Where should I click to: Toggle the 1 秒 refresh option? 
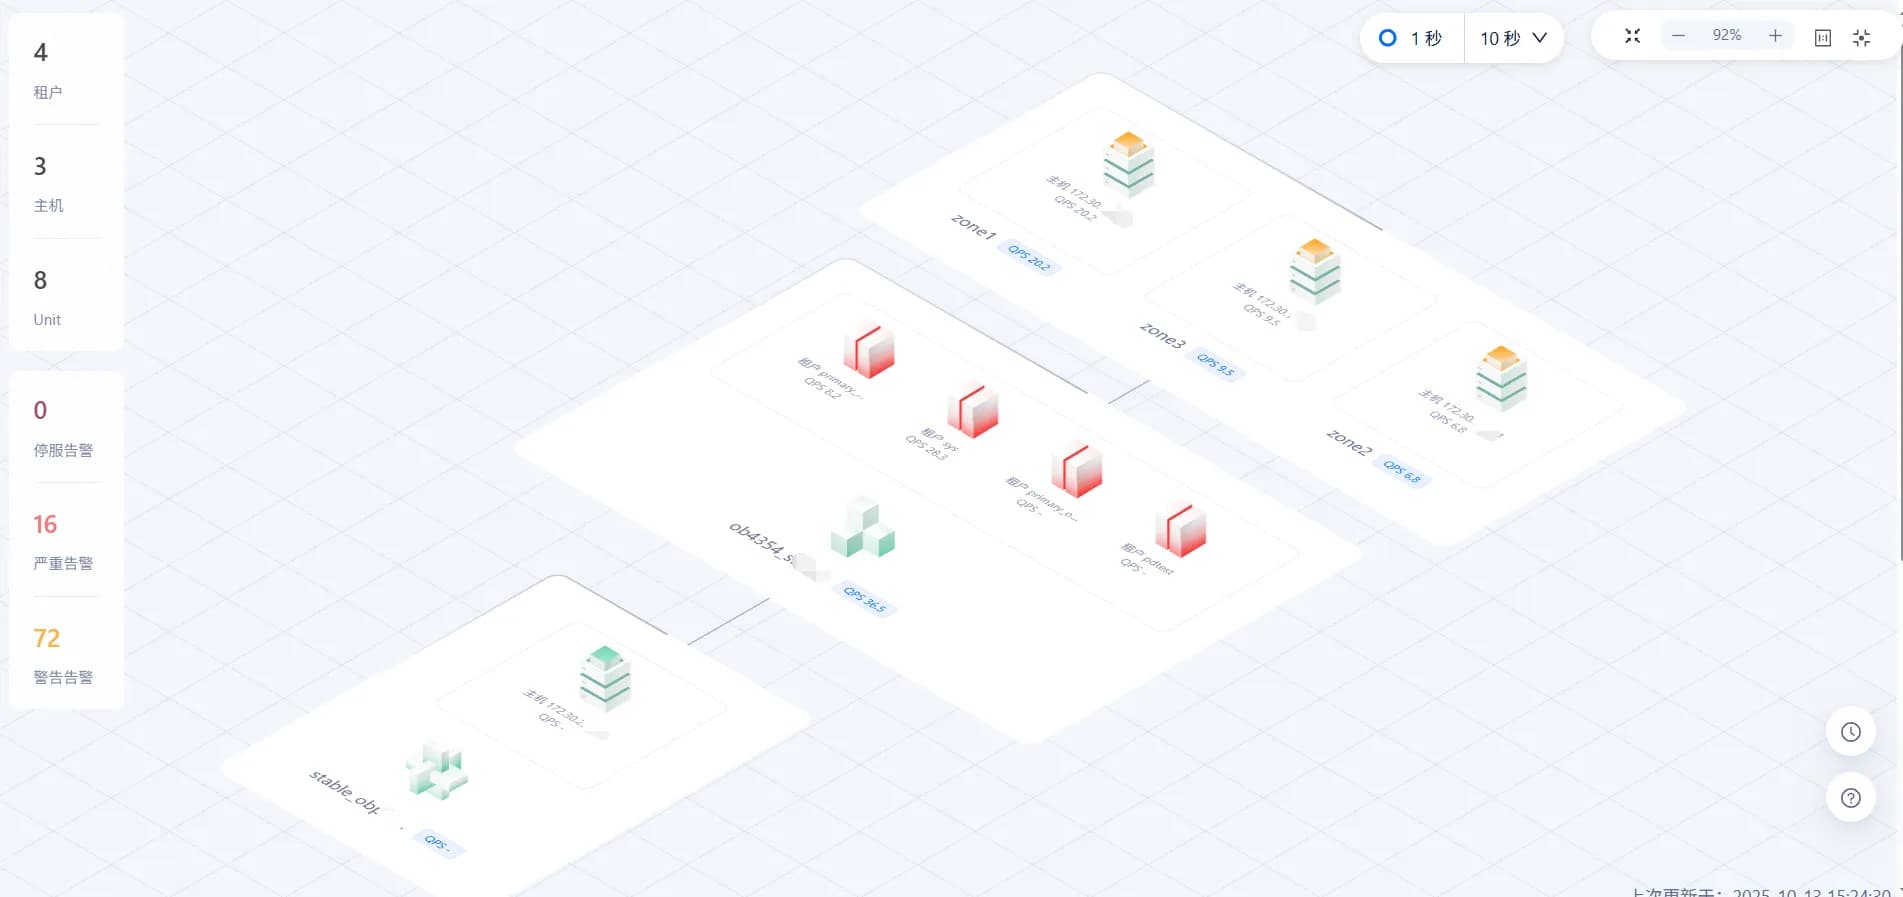click(1411, 38)
